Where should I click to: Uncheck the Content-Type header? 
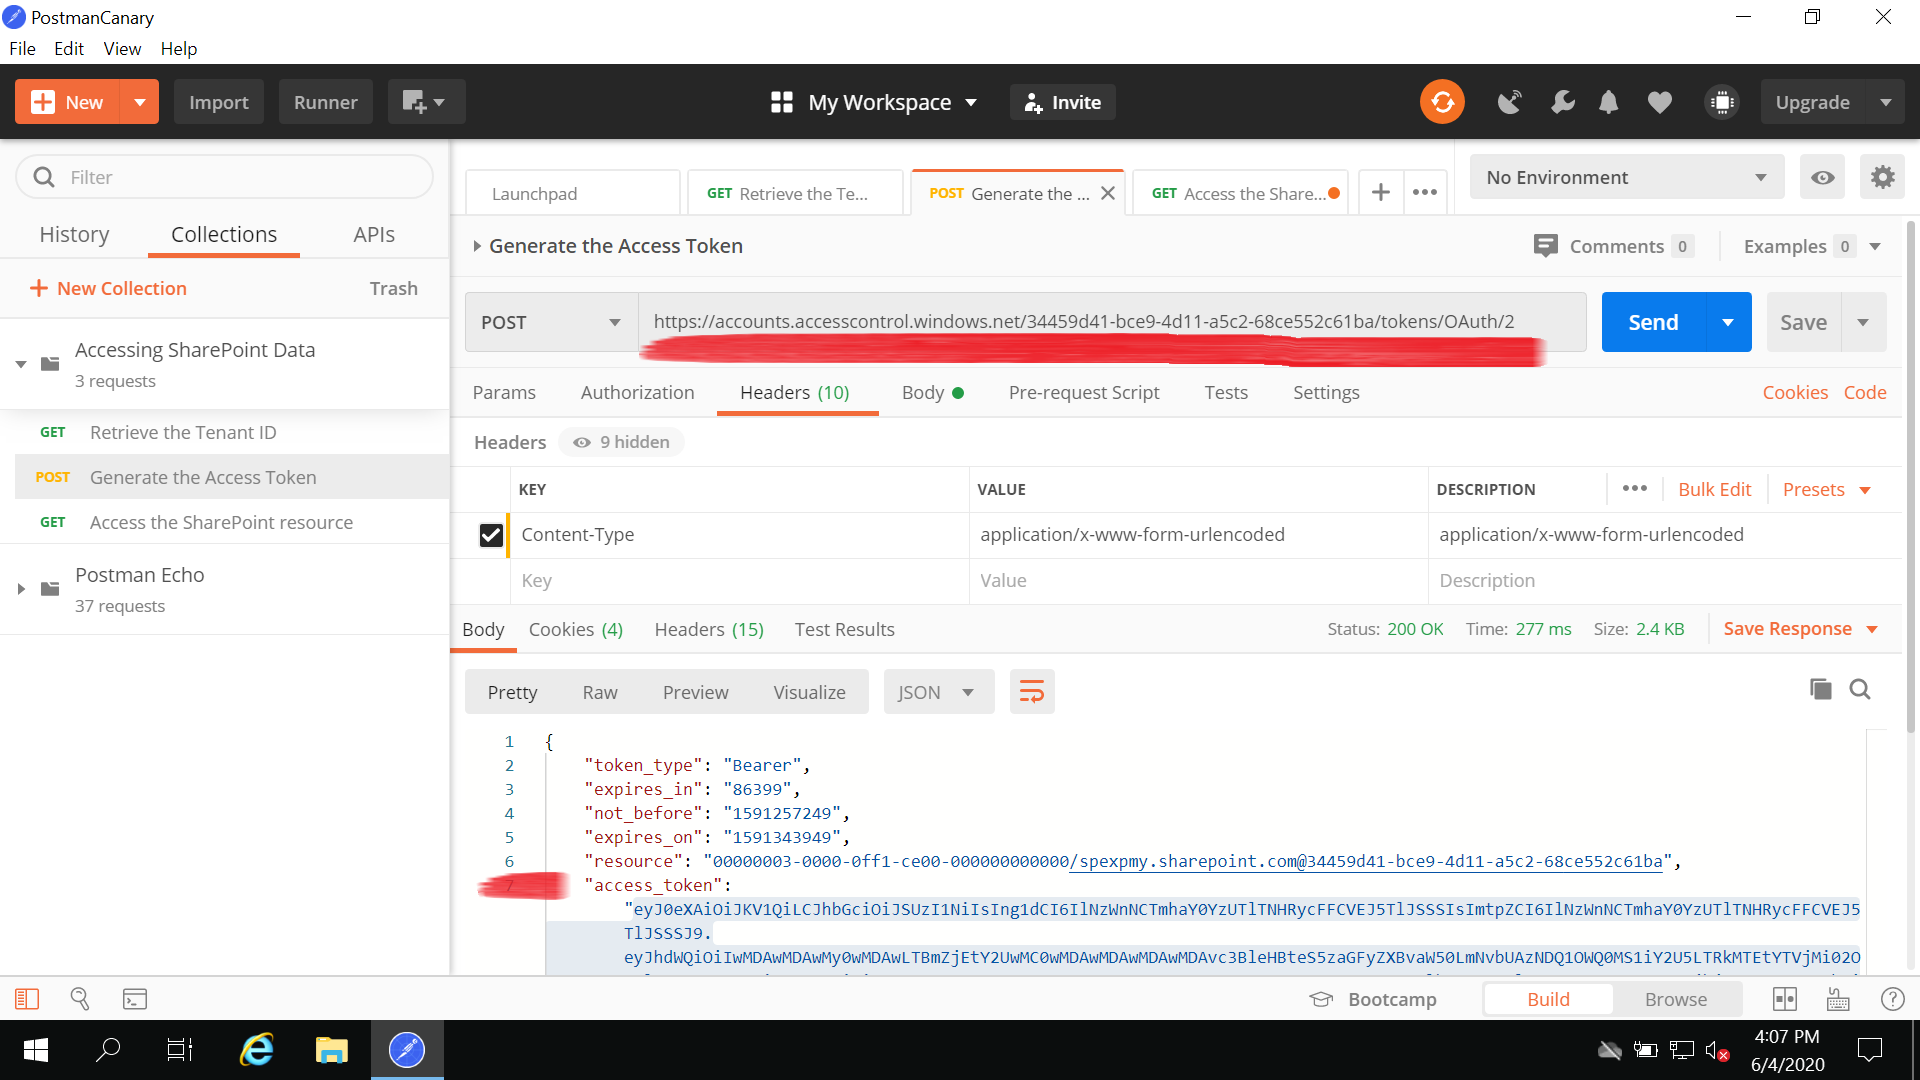pyautogui.click(x=491, y=535)
